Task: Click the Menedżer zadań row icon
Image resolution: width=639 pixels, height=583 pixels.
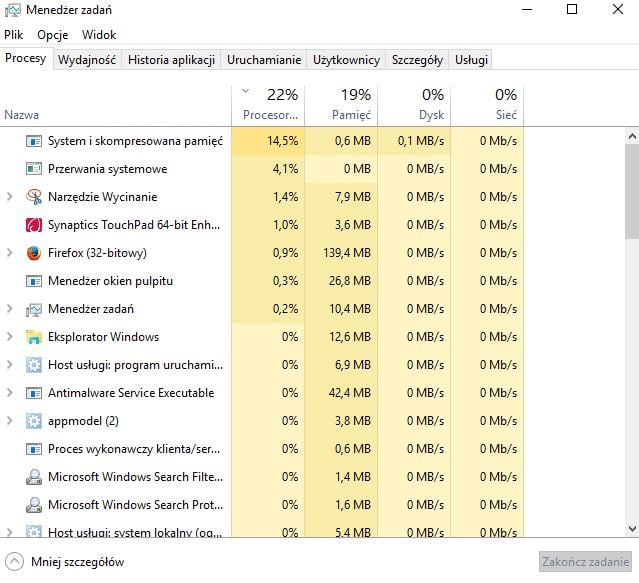Action: (x=33, y=309)
